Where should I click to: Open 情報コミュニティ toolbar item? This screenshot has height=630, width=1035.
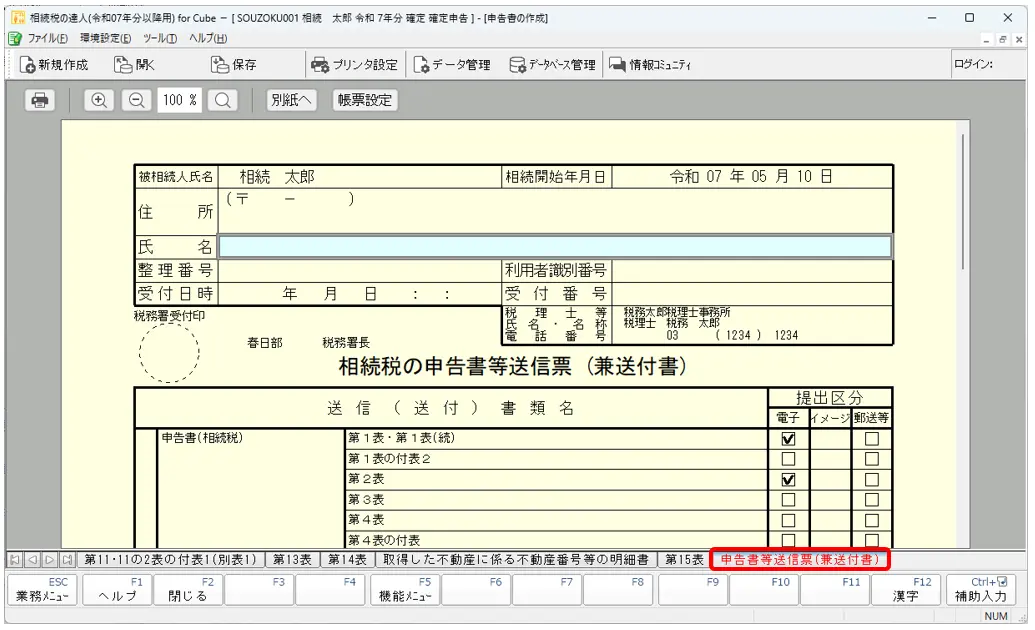[x=650, y=65]
